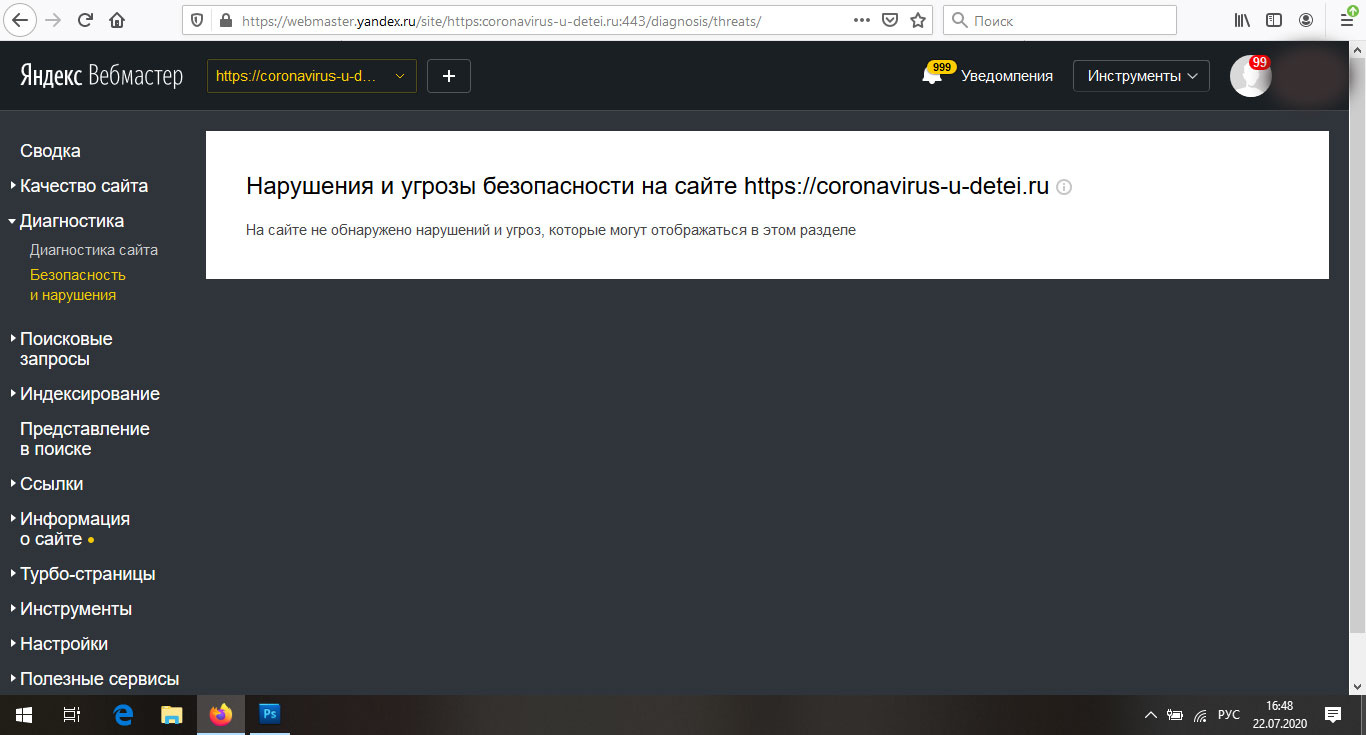1366x735 pixels.
Task: Click the browser forward arrow
Action: coord(53,20)
